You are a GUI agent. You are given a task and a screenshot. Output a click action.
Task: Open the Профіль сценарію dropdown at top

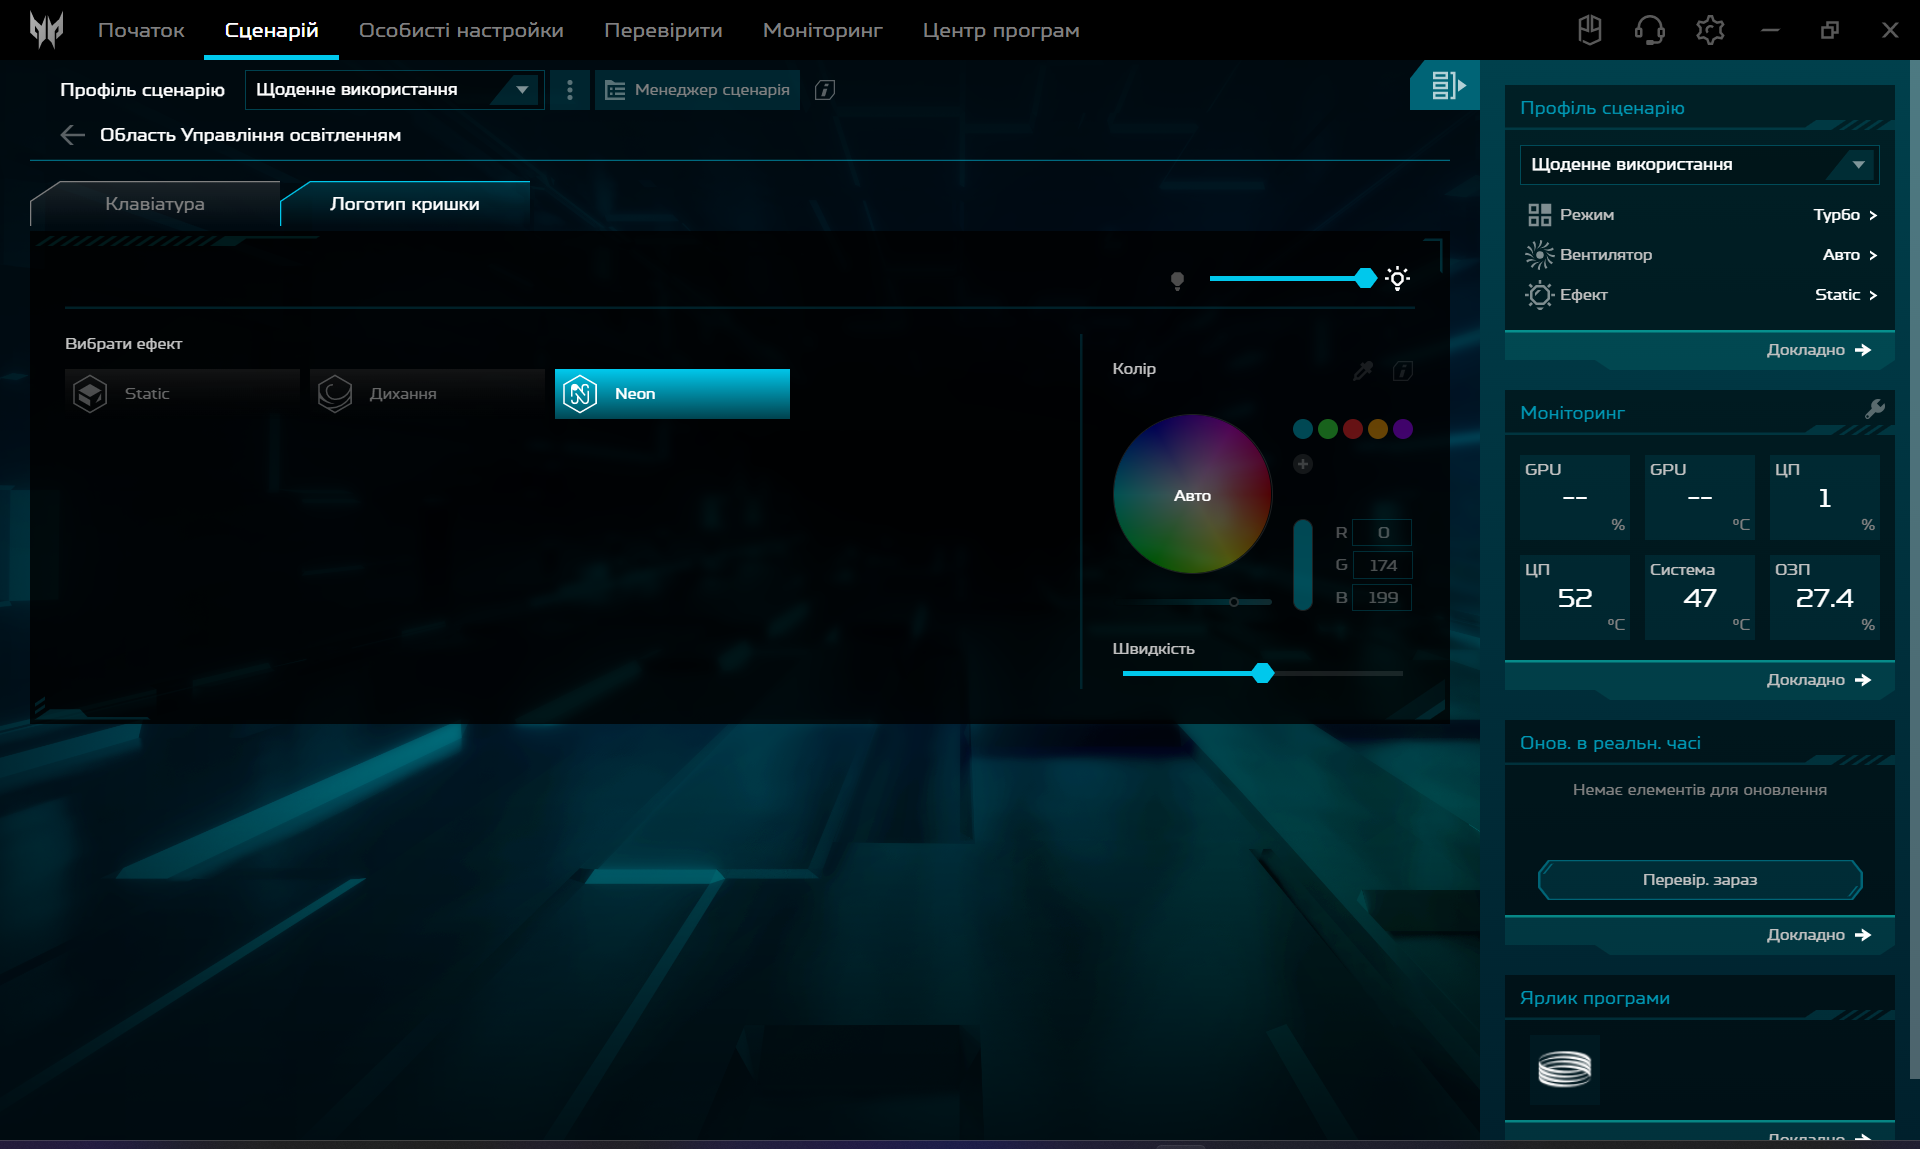394,90
